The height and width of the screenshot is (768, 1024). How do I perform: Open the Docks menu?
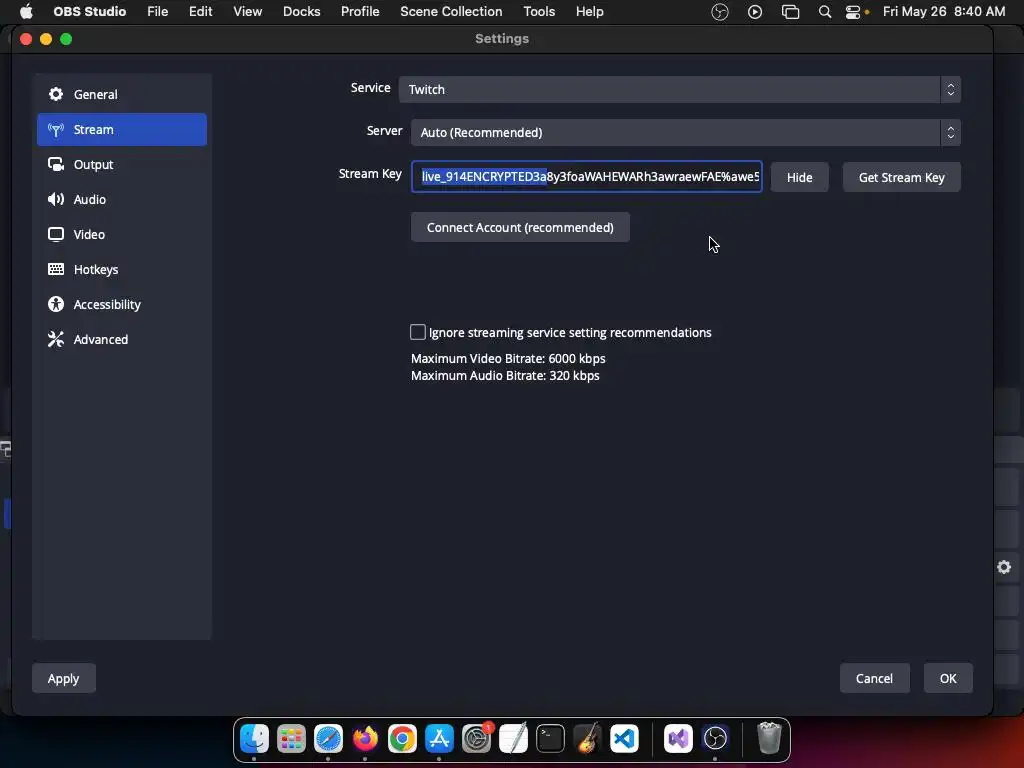click(x=301, y=12)
